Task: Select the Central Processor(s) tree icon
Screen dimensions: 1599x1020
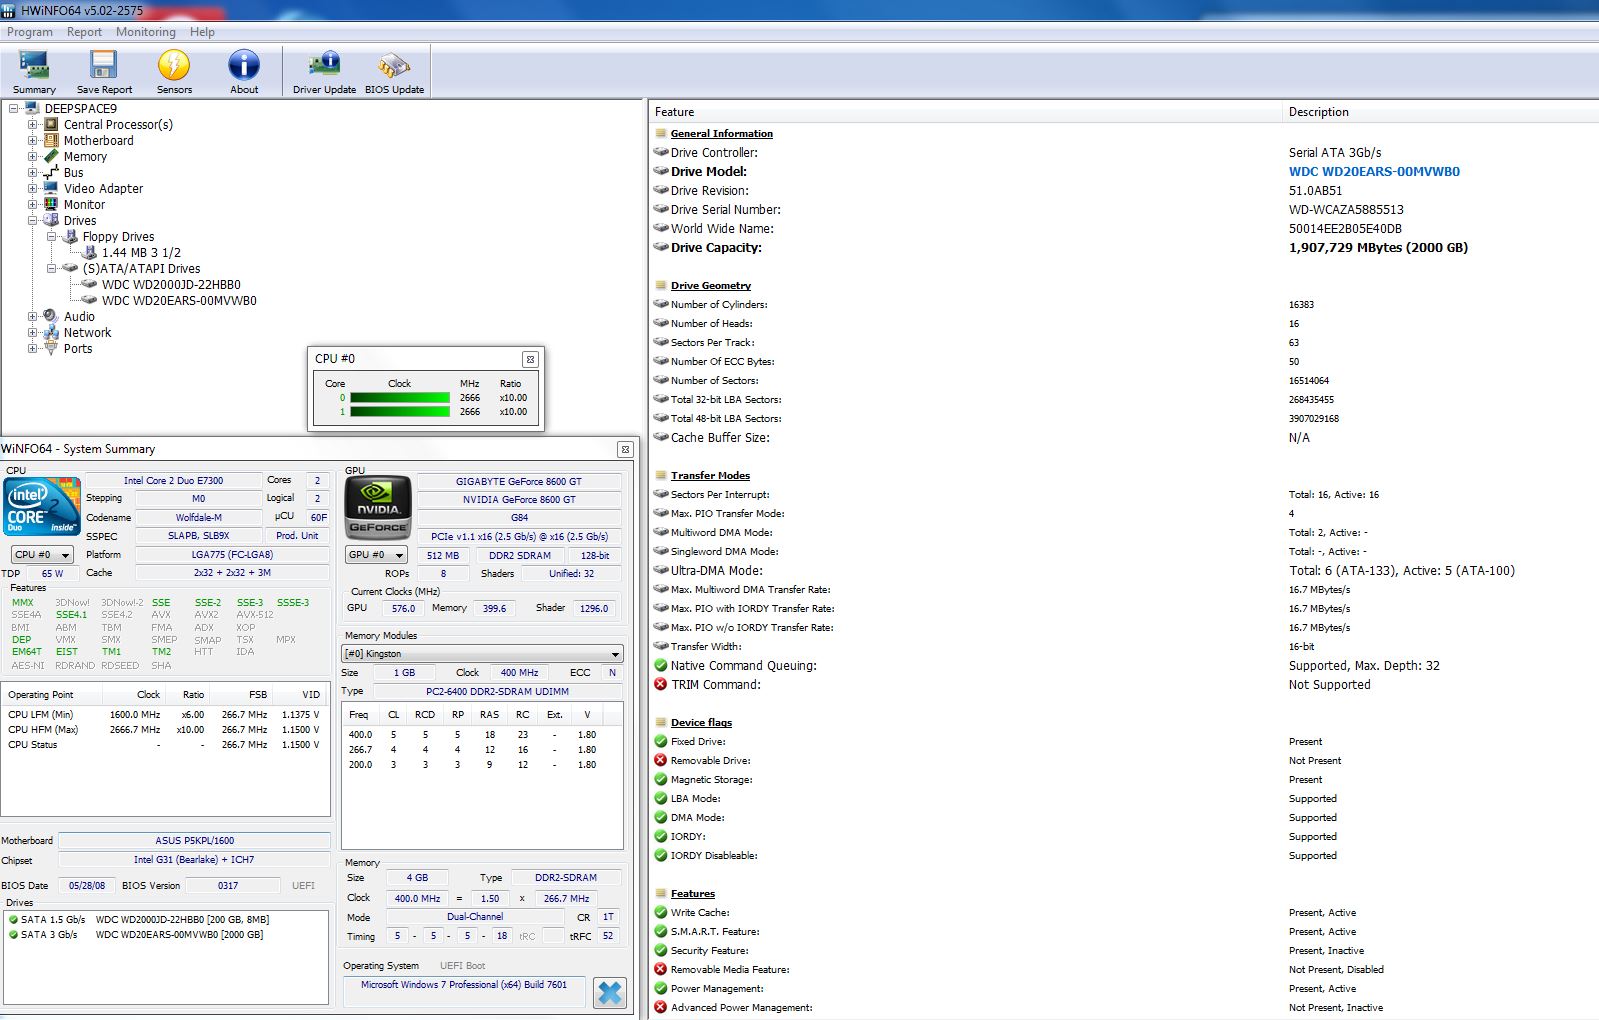Action: tap(51, 125)
